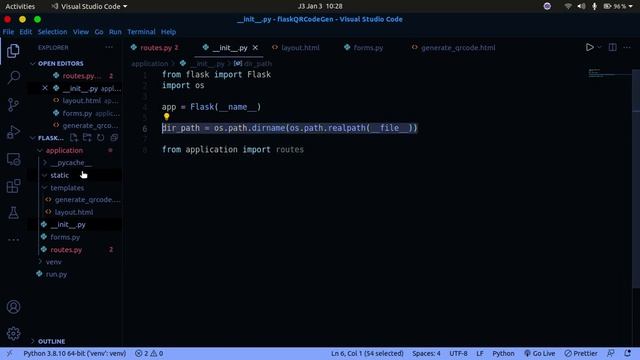Open the Edit menu

pyautogui.click(x=25, y=32)
